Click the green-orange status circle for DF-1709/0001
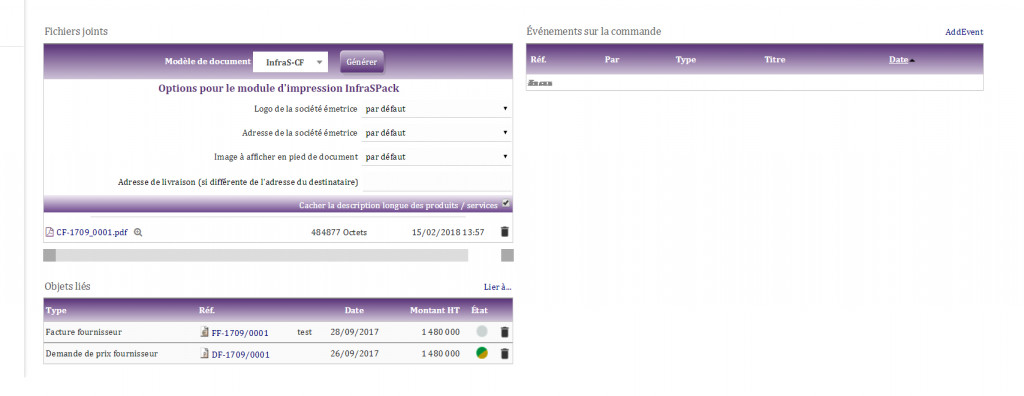The height and width of the screenshot is (396, 1024). coord(482,353)
